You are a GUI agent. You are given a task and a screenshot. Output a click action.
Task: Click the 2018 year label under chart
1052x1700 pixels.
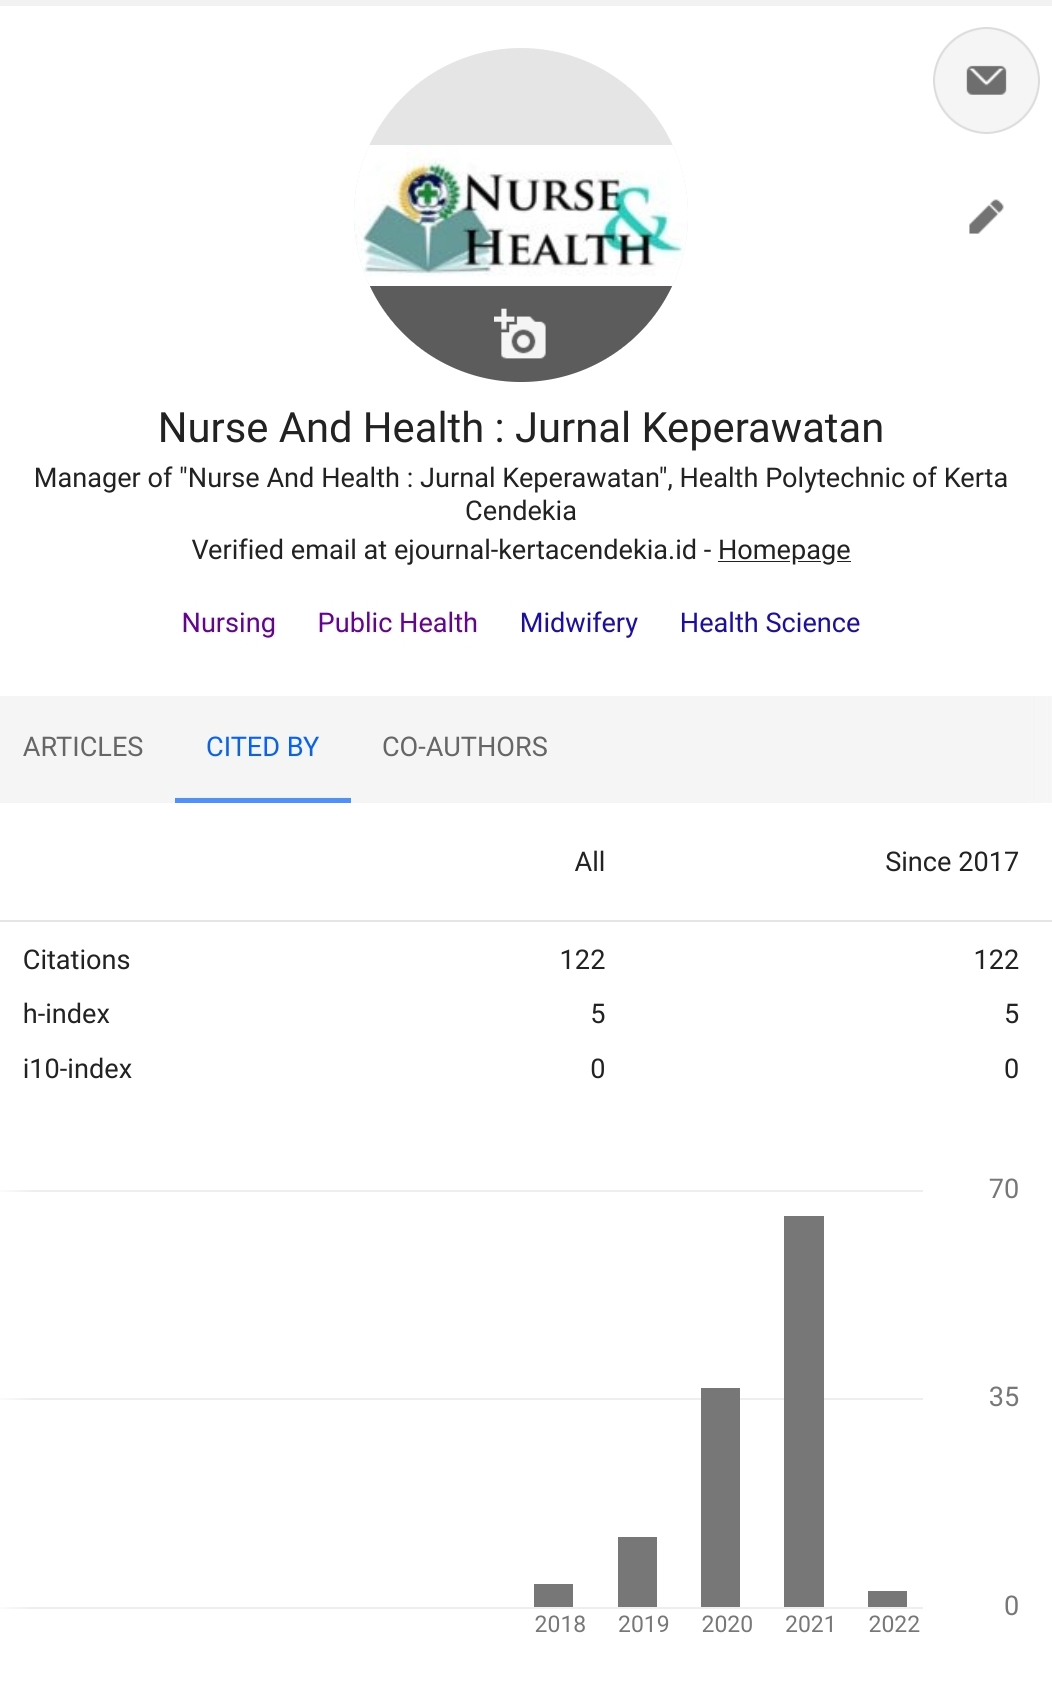560,1624
